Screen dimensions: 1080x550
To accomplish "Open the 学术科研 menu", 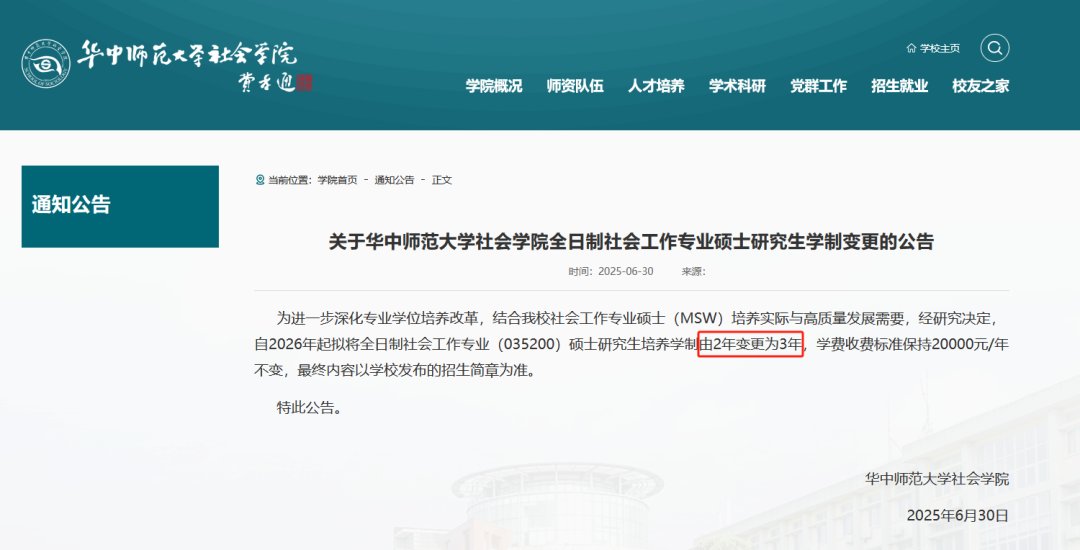I will (737, 86).
